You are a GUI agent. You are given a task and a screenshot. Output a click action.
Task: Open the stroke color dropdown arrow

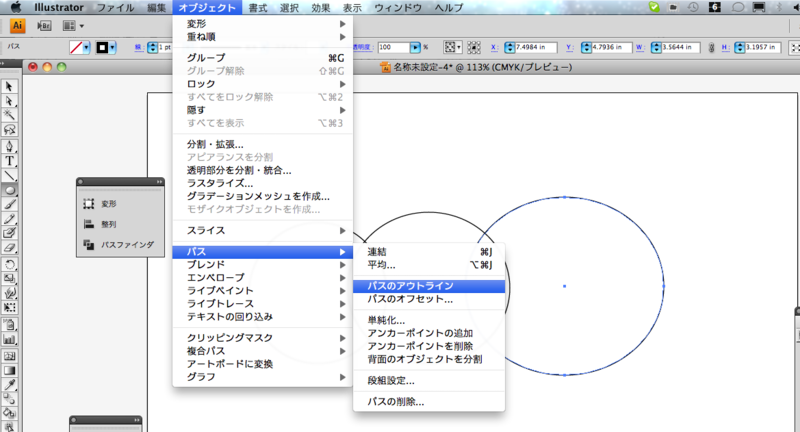(x=112, y=47)
